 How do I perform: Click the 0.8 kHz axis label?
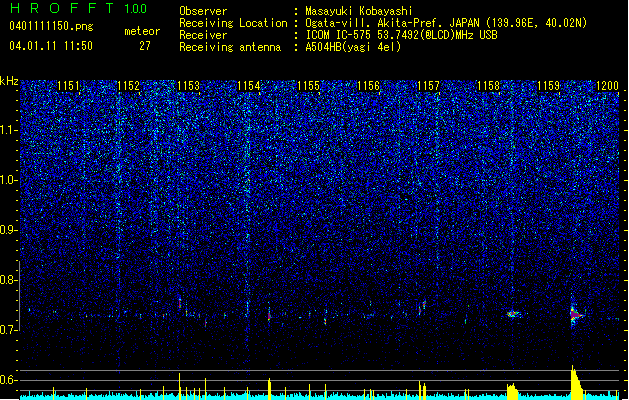point(9,280)
